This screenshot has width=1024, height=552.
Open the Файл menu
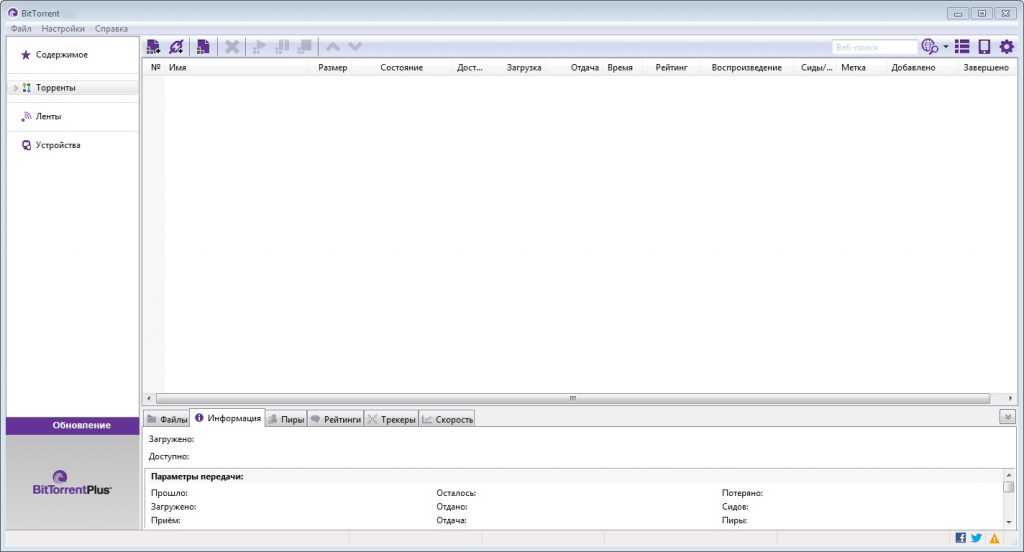point(21,29)
